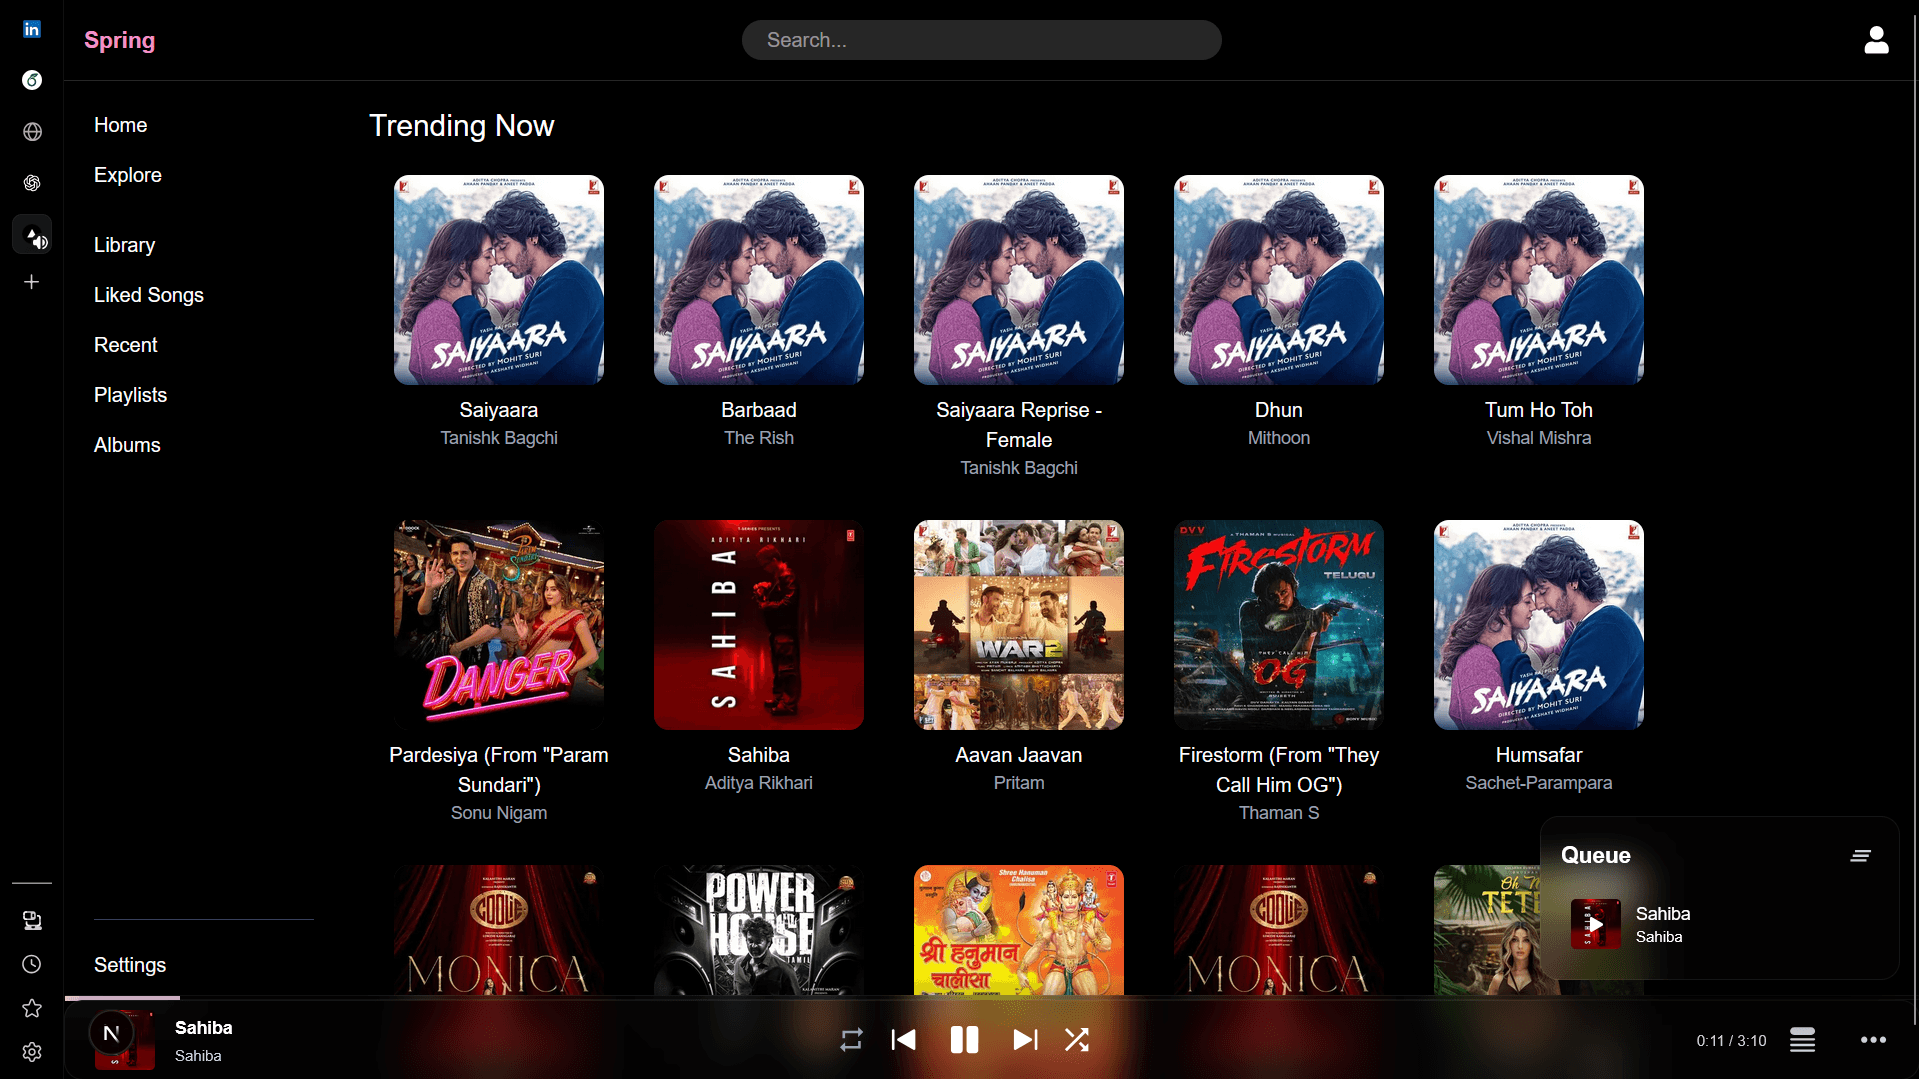Open Liked Songs
Image resolution: width=1919 pixels, height=1079 pixels.
pyautogui.click(x=149, y=295)
